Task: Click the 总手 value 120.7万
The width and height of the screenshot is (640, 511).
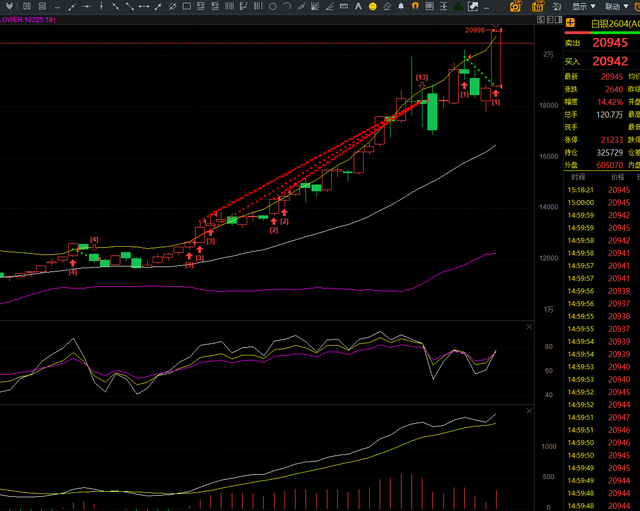Action: 609,115
